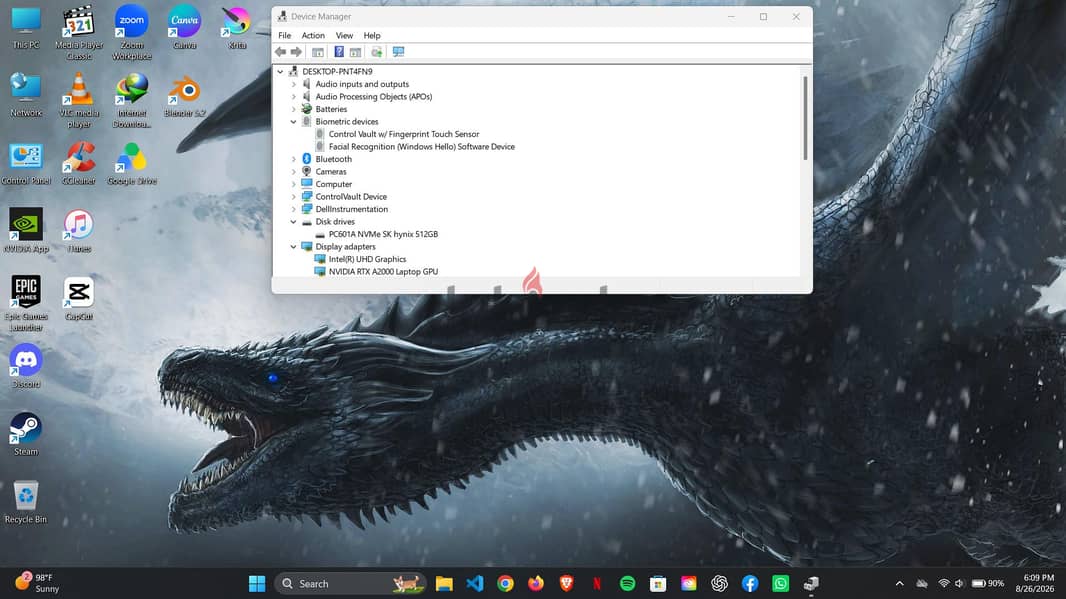Expand the DellInstrumentation category
The image size is (1066, 599).
(x=294, y=209)
